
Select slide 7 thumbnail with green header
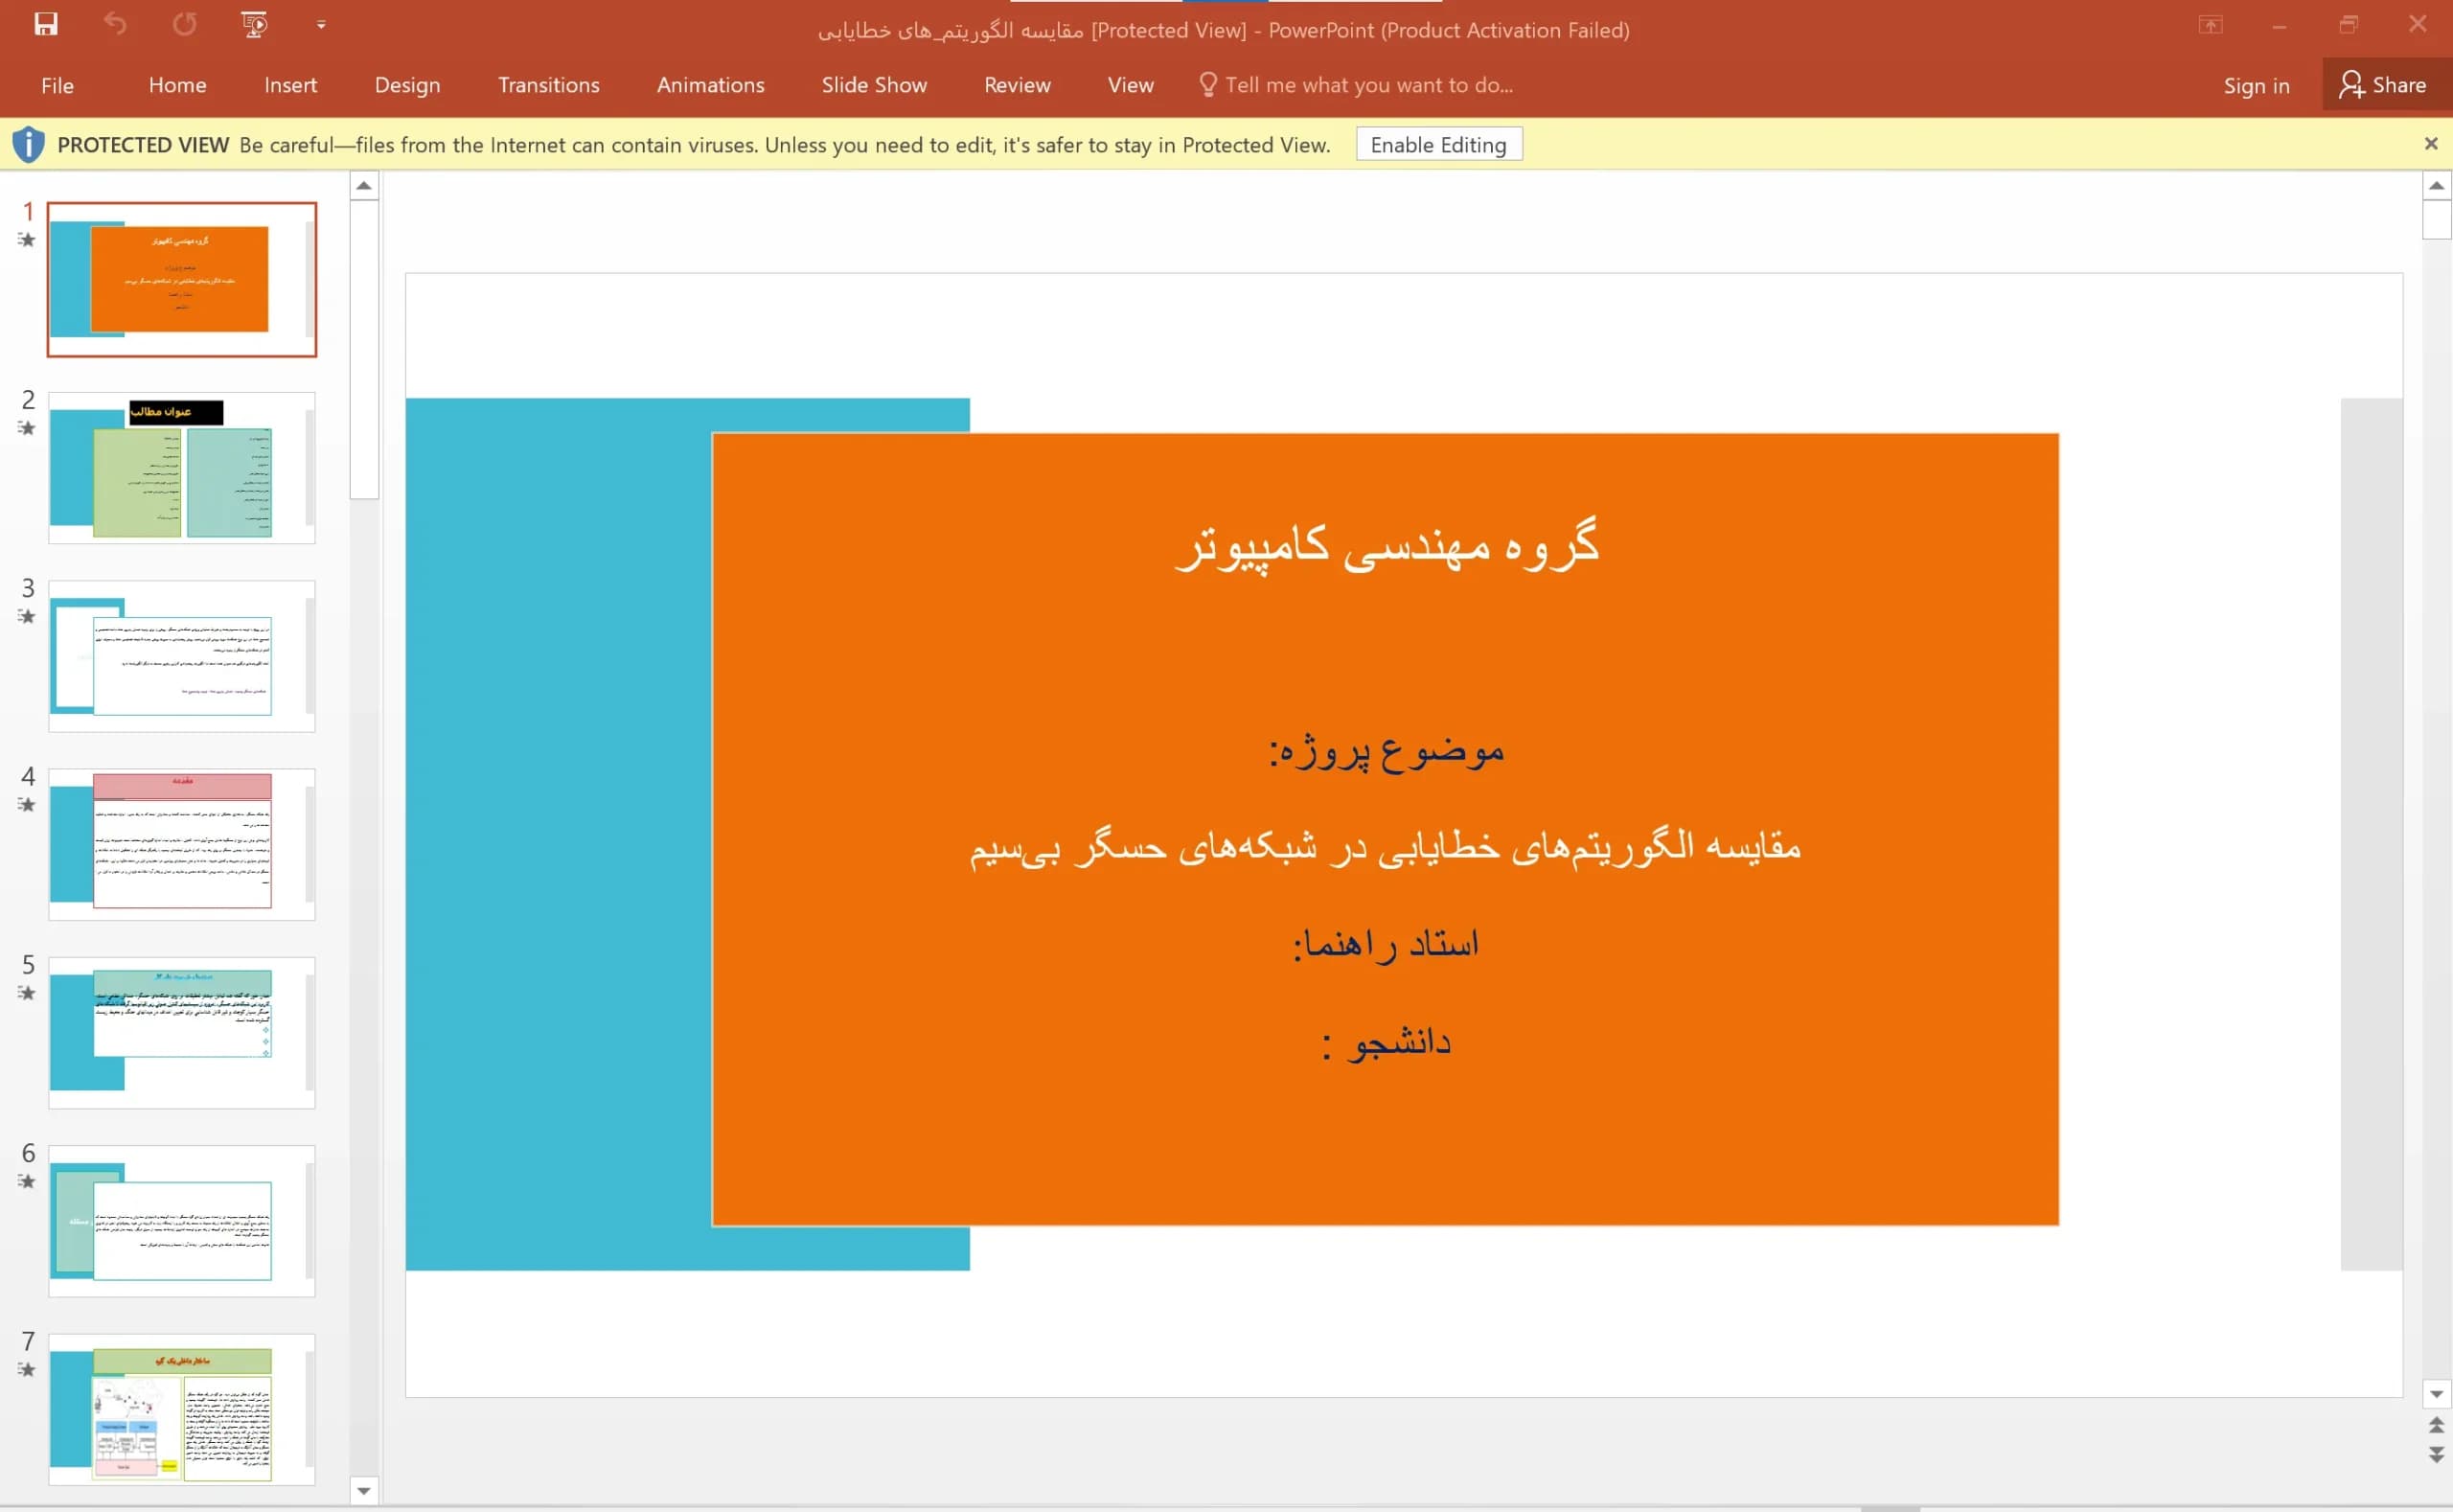pyautogui.click(x=182, y=1409)
